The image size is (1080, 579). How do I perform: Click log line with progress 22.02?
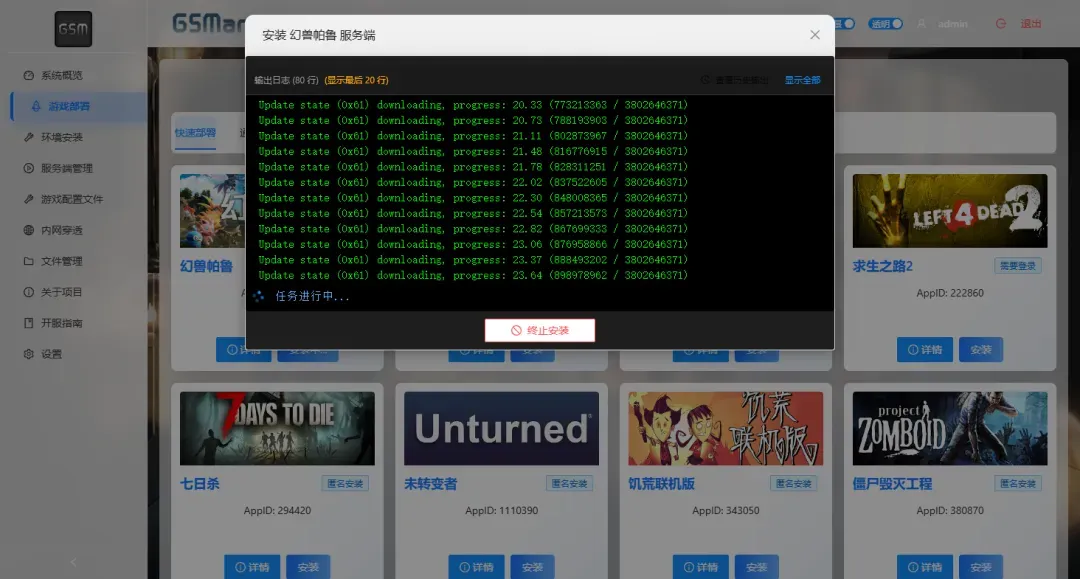(x=473, y=182)
